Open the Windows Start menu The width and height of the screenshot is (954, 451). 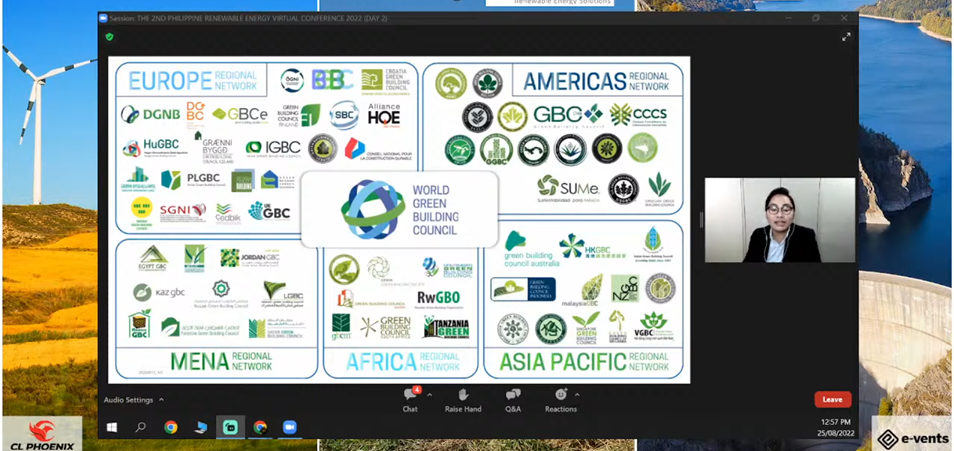(111, 427)
